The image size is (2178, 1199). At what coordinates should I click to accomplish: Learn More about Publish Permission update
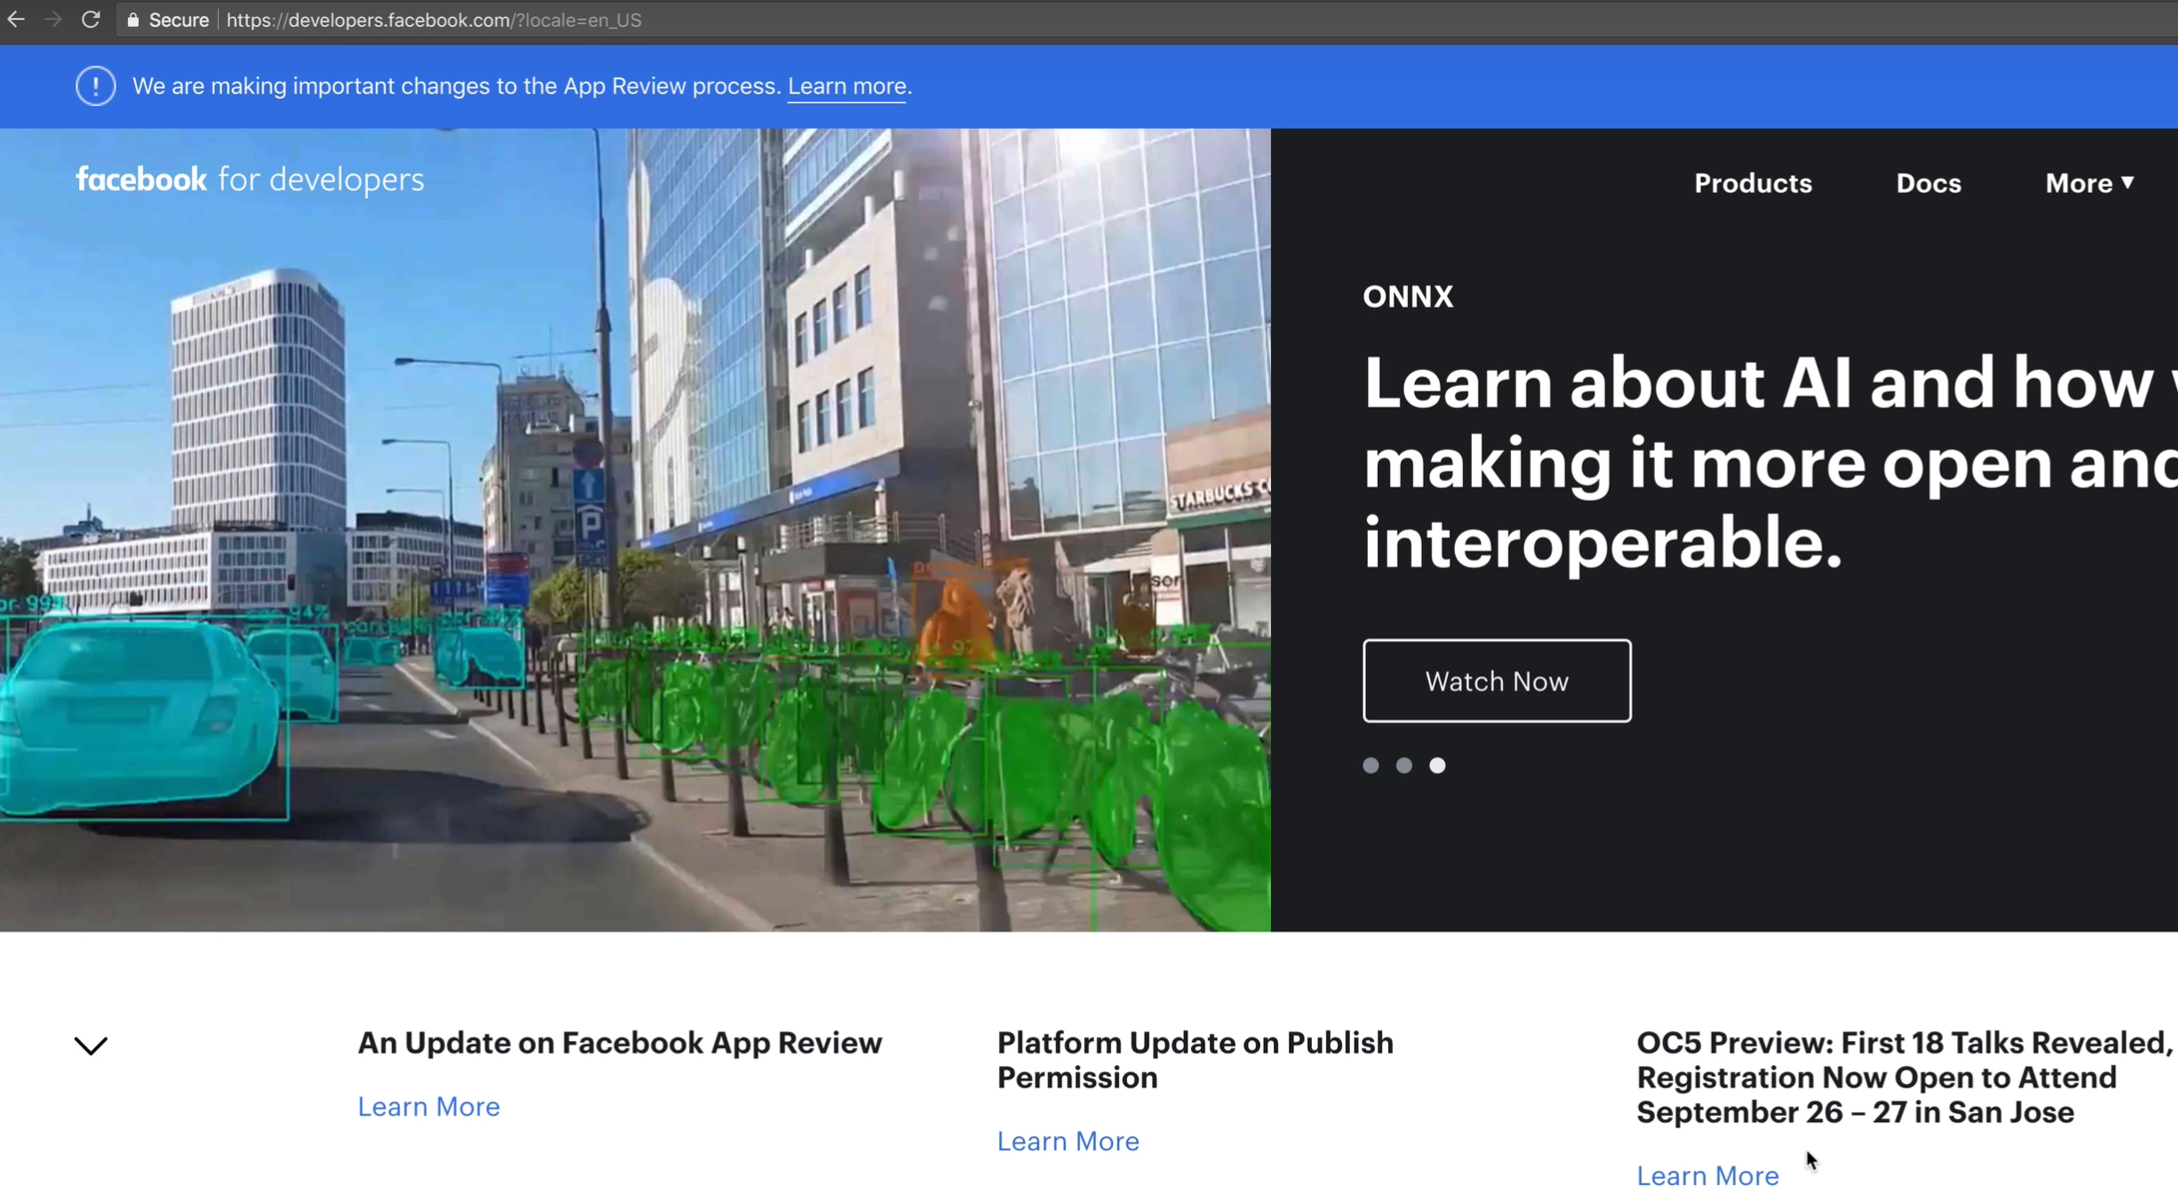pos(1067,1141)
